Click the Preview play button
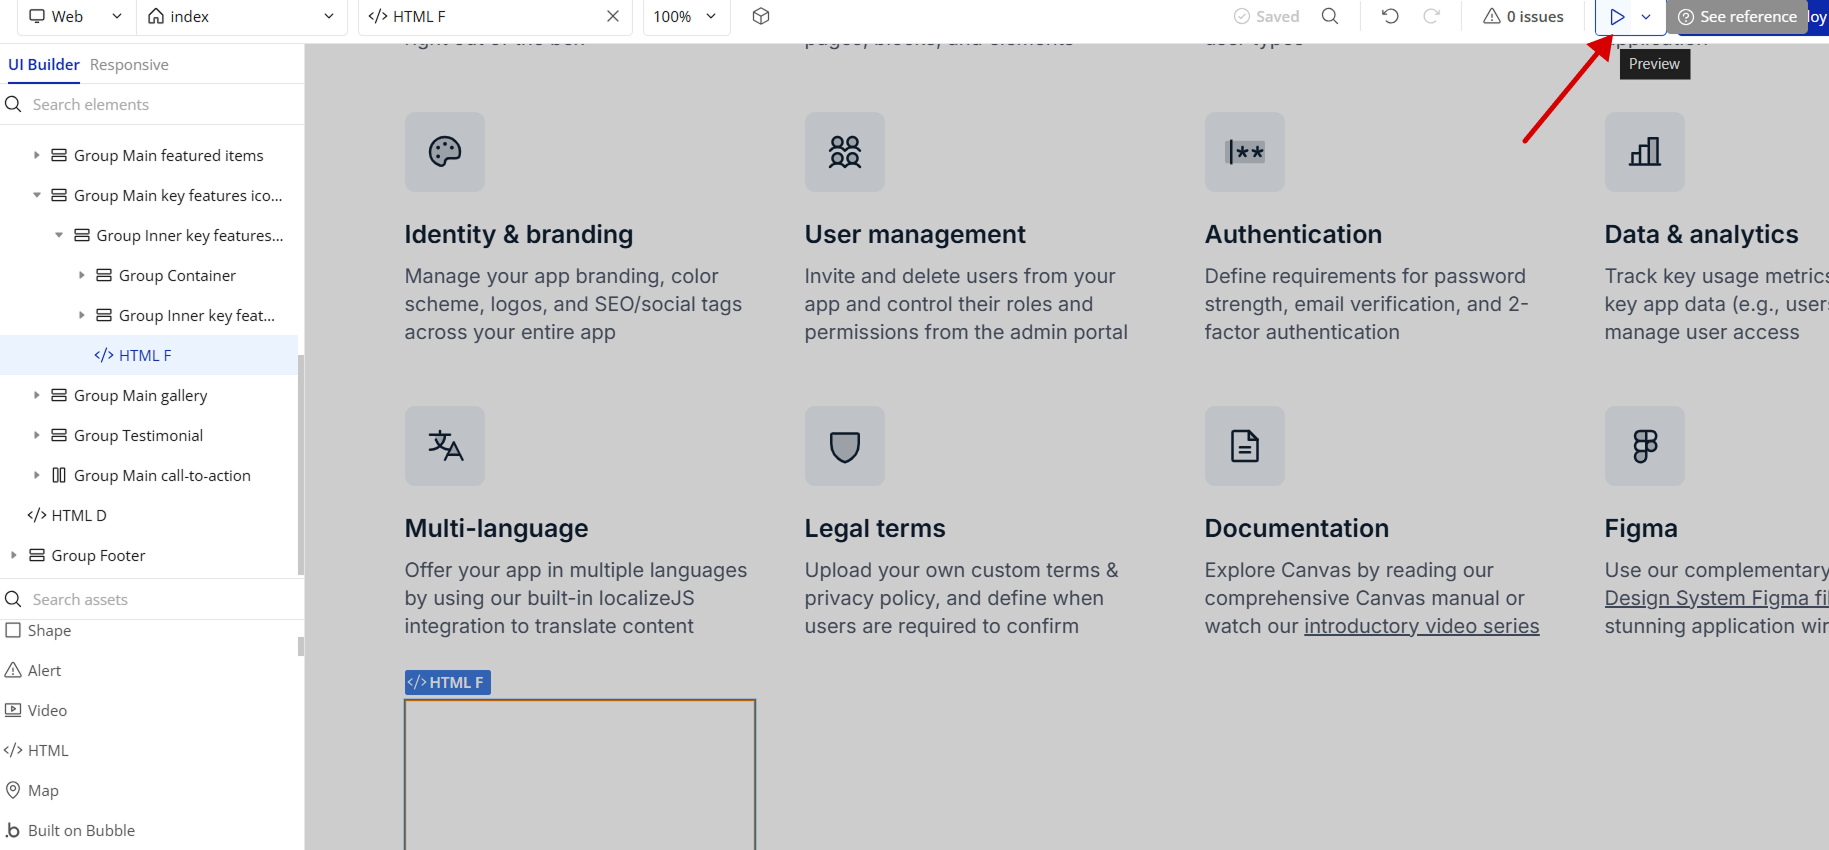 (x=1616, y=17)
